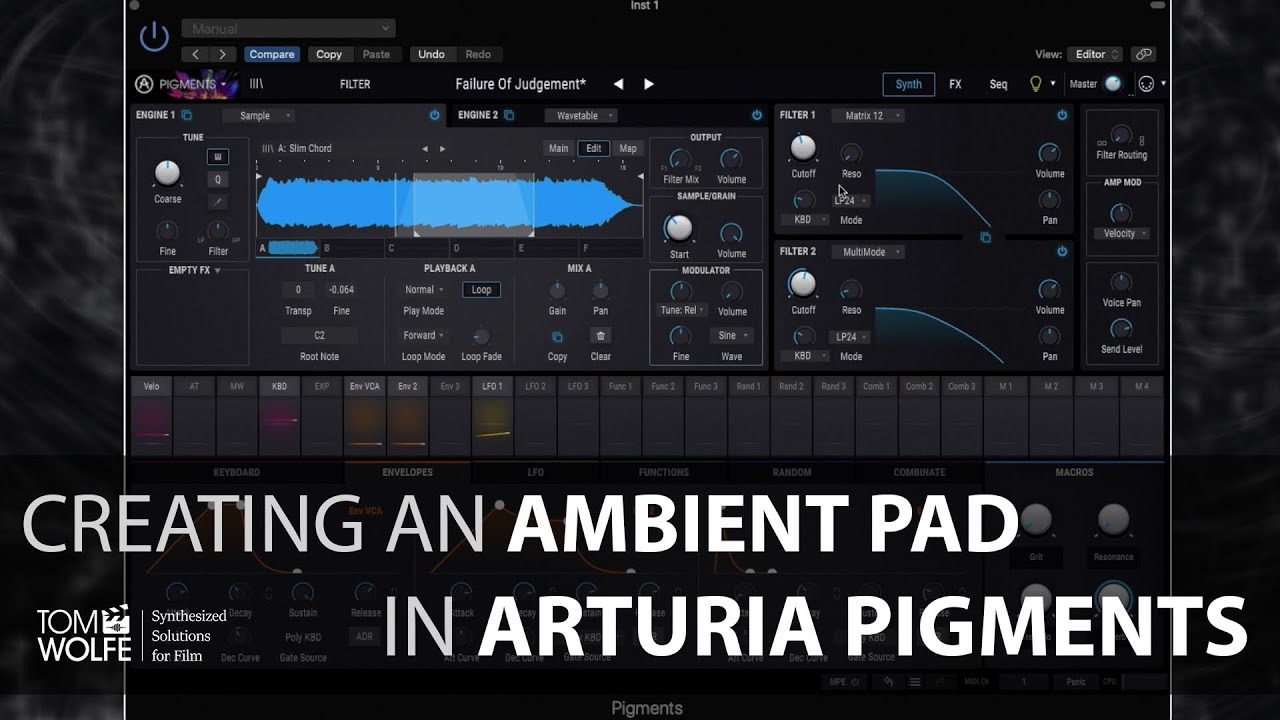Open the Normal play mode dropdown
This screenshot has width=1280, height=720.
click(424, 290)
